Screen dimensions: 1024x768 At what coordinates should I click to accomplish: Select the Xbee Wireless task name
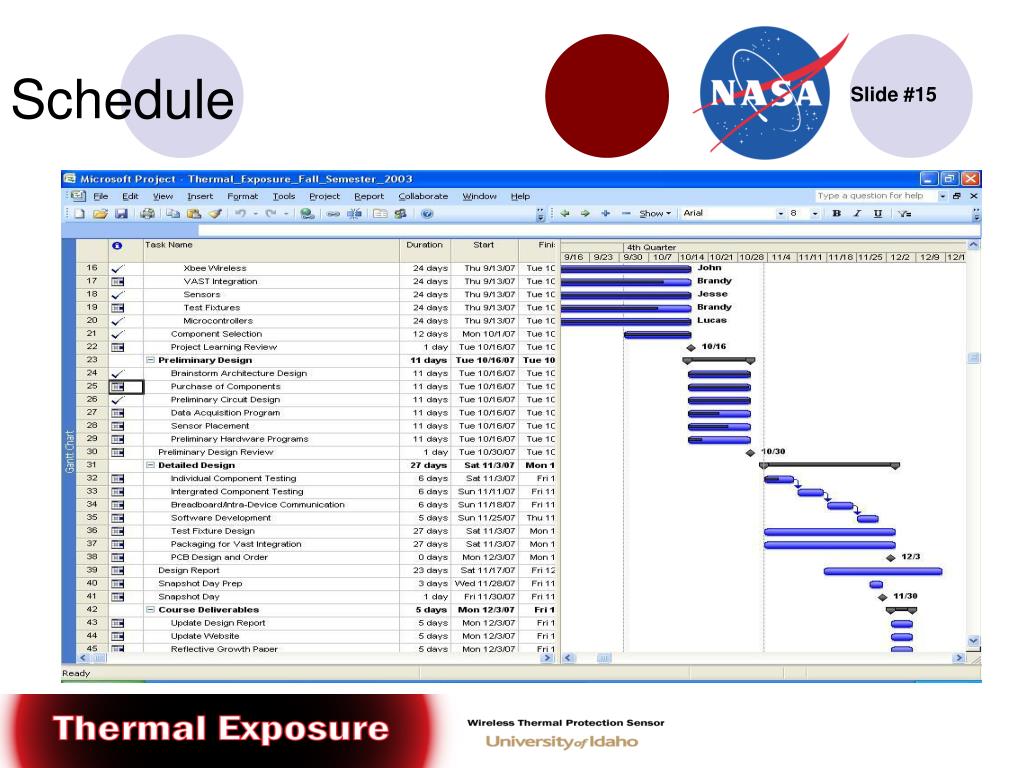point(215,268)
